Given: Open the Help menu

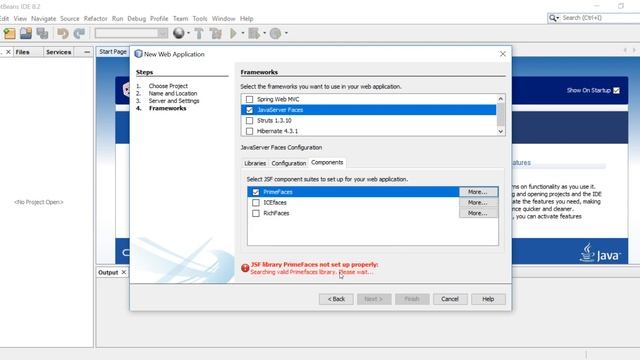Looking at the screenshot, I should click(247, 19).
